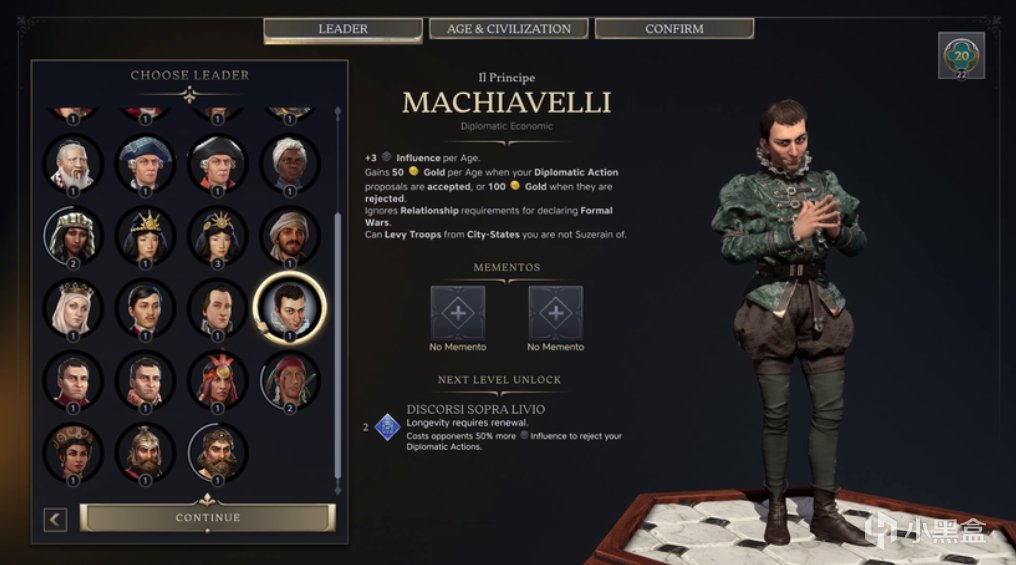The width and height of the screenshot is (1016, 565).
Task: Open the player level 20 badge
Action: click(962, 56)
